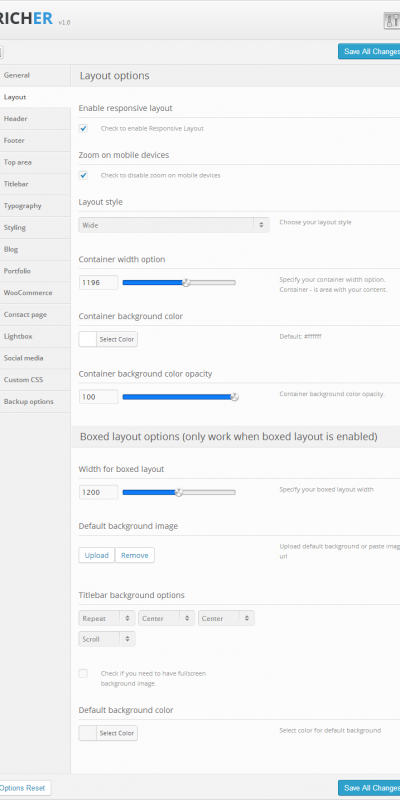Click the Container width slider handle

186,283
